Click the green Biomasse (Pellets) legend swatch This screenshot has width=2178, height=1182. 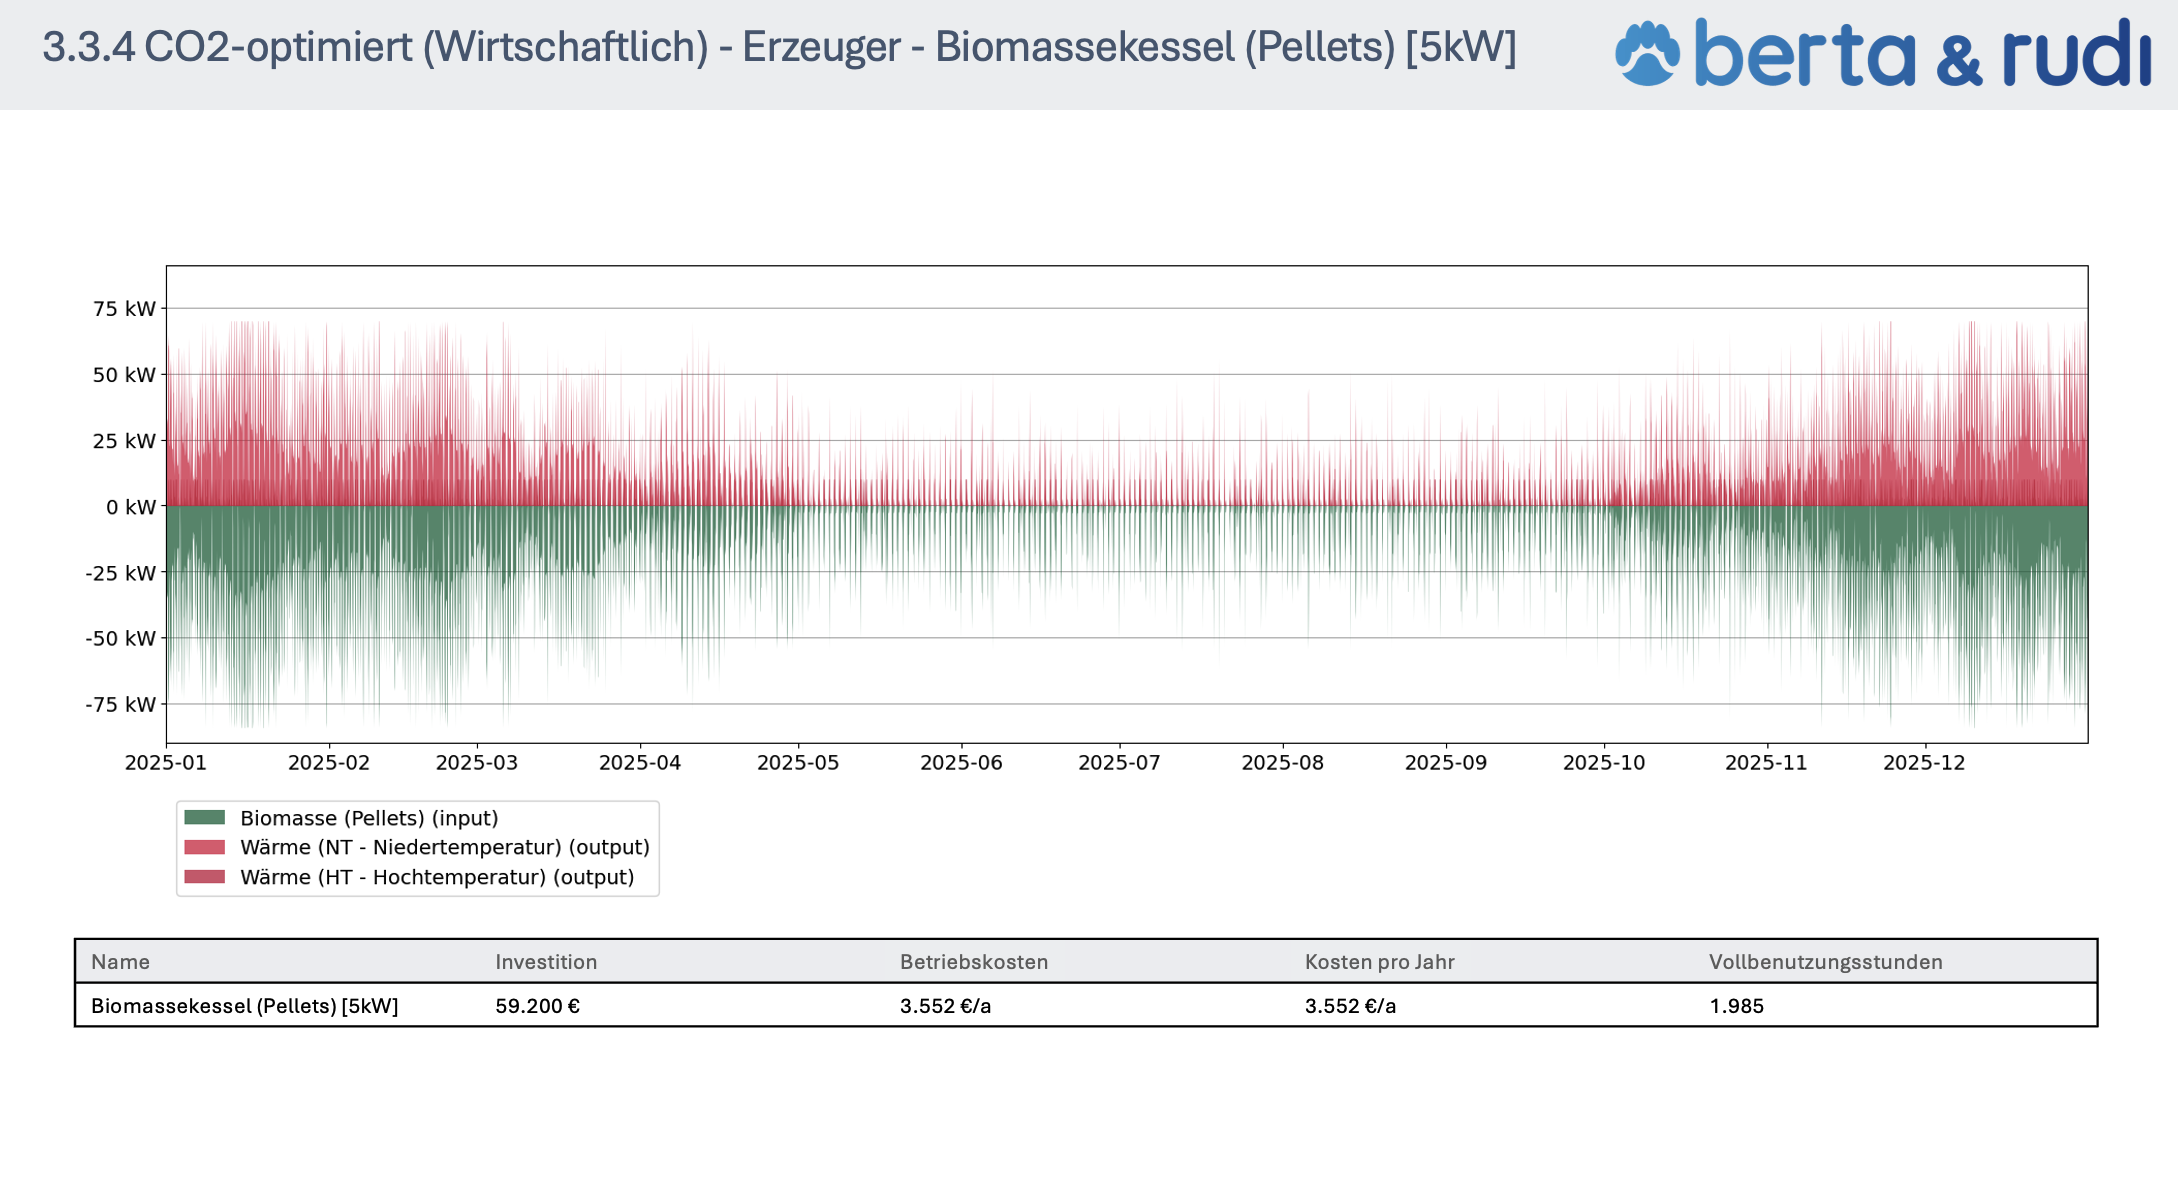tap(205, 817)
